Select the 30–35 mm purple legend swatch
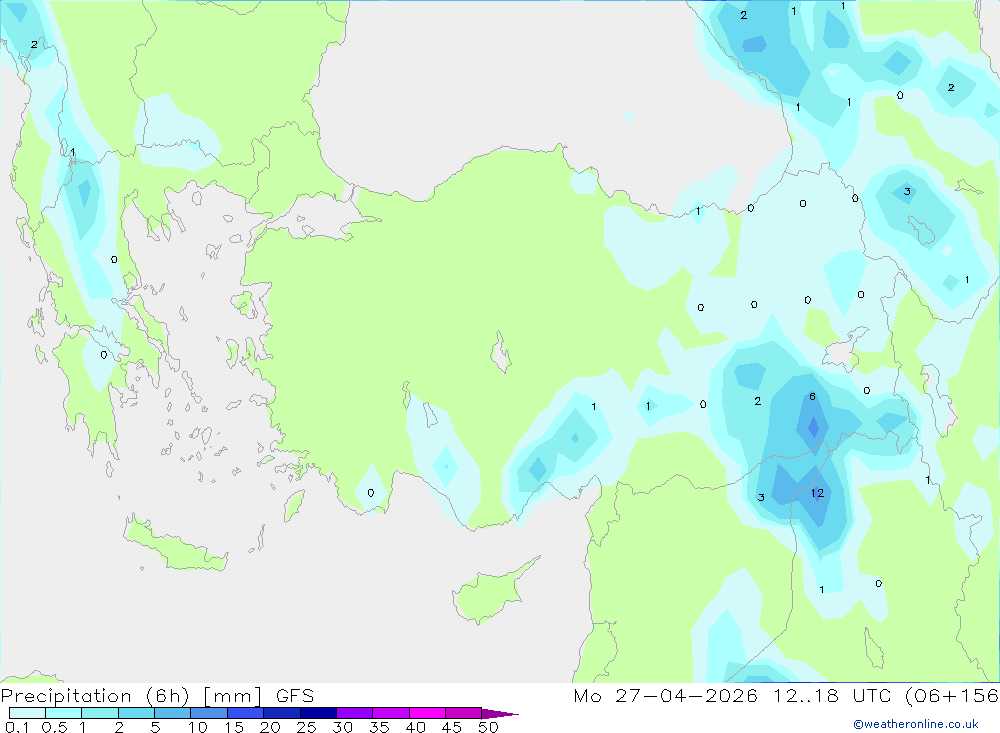 [x=355, y=713]
